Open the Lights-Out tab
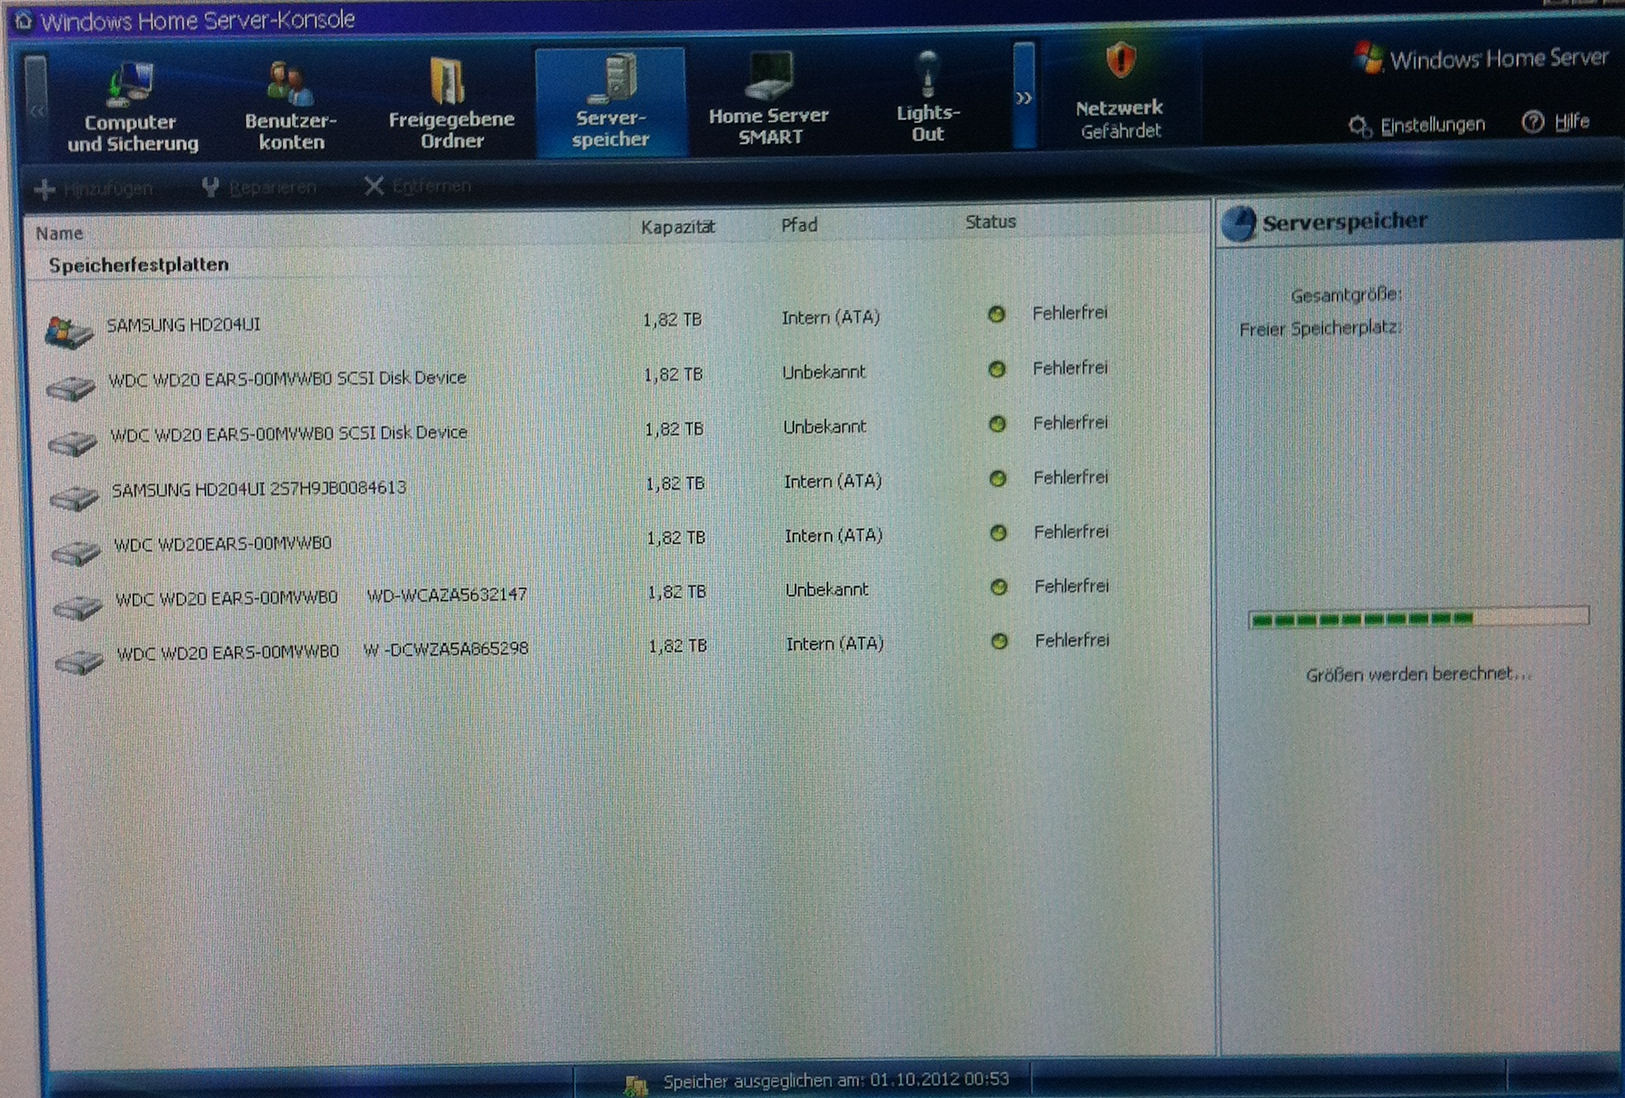This screenshot has height=1098, width=1625. click(928, 98)
